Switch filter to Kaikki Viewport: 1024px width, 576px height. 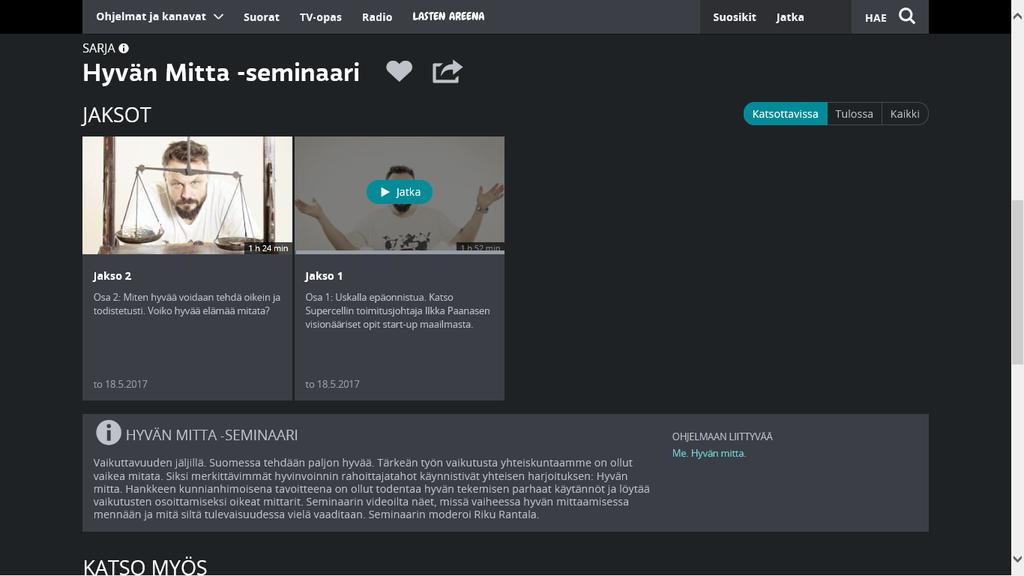[904, 114]
